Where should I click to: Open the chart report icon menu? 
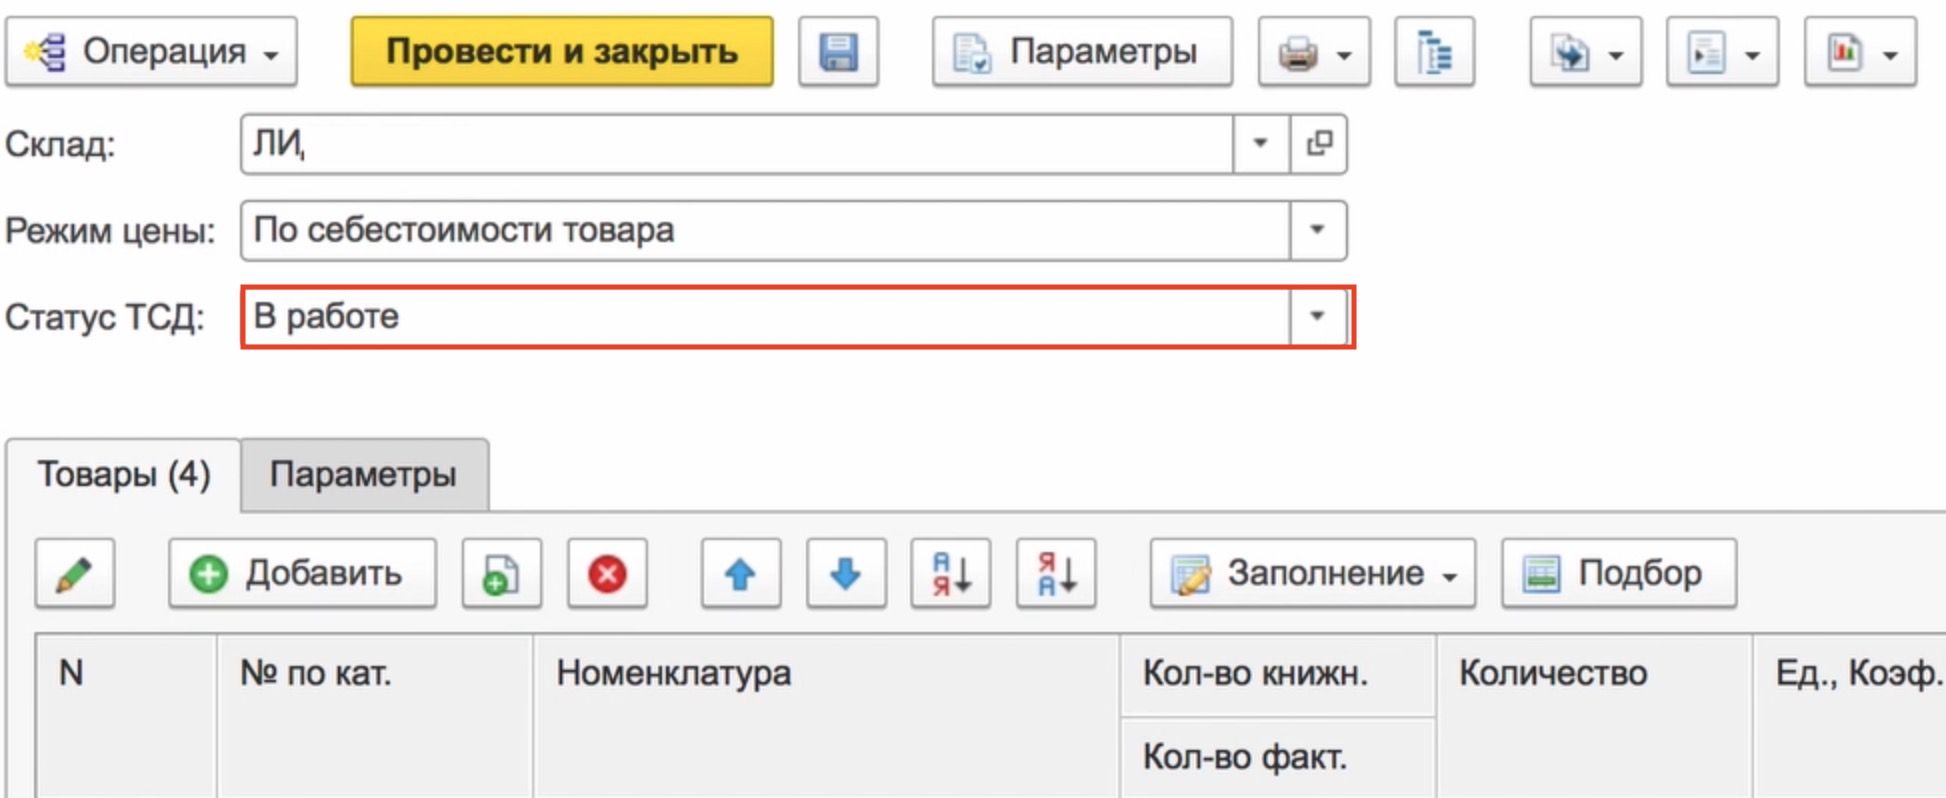[1860, 51]
